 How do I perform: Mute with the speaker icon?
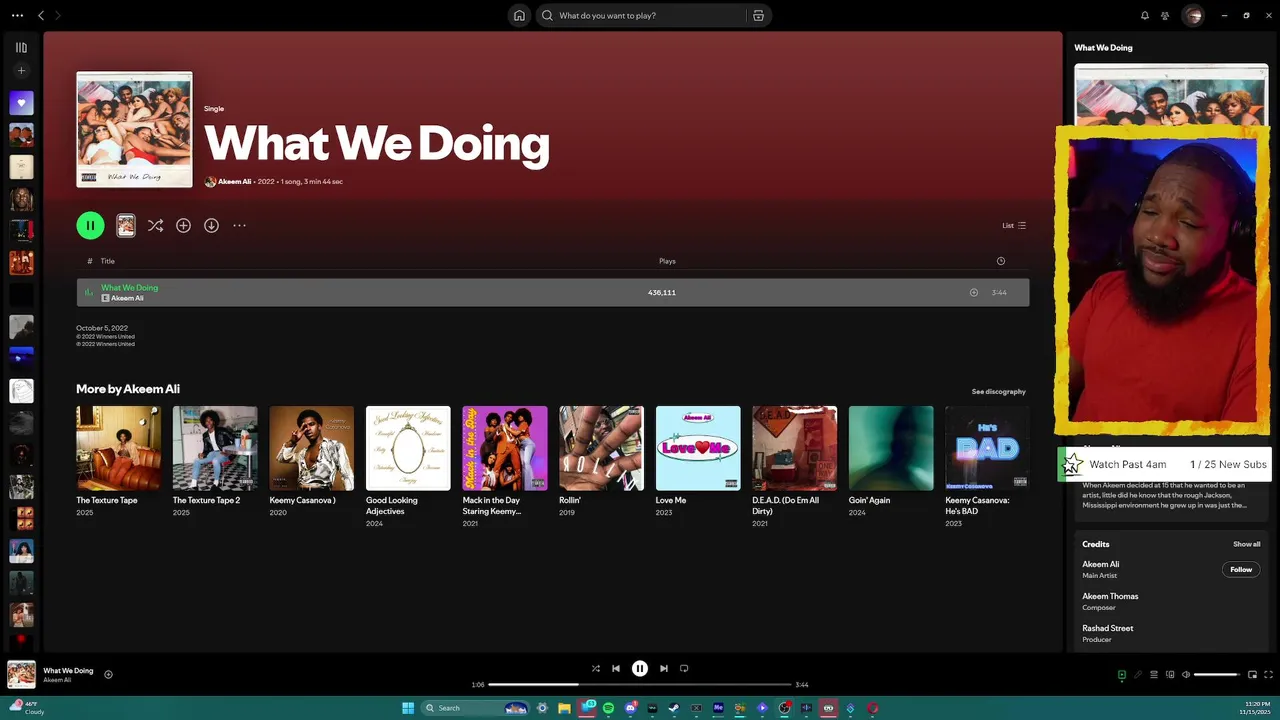(x=1186, y=674)
